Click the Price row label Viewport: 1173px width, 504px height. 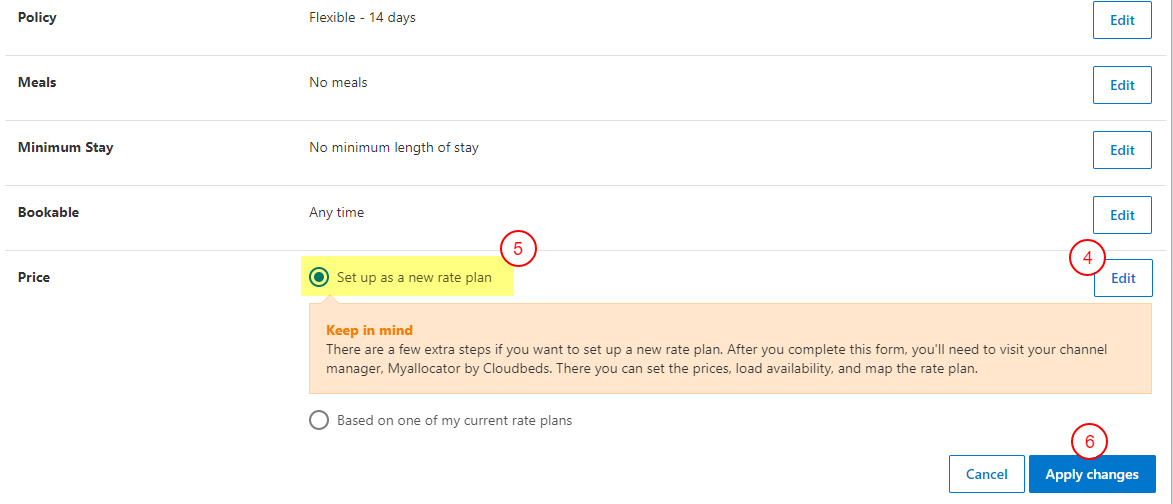34,277
